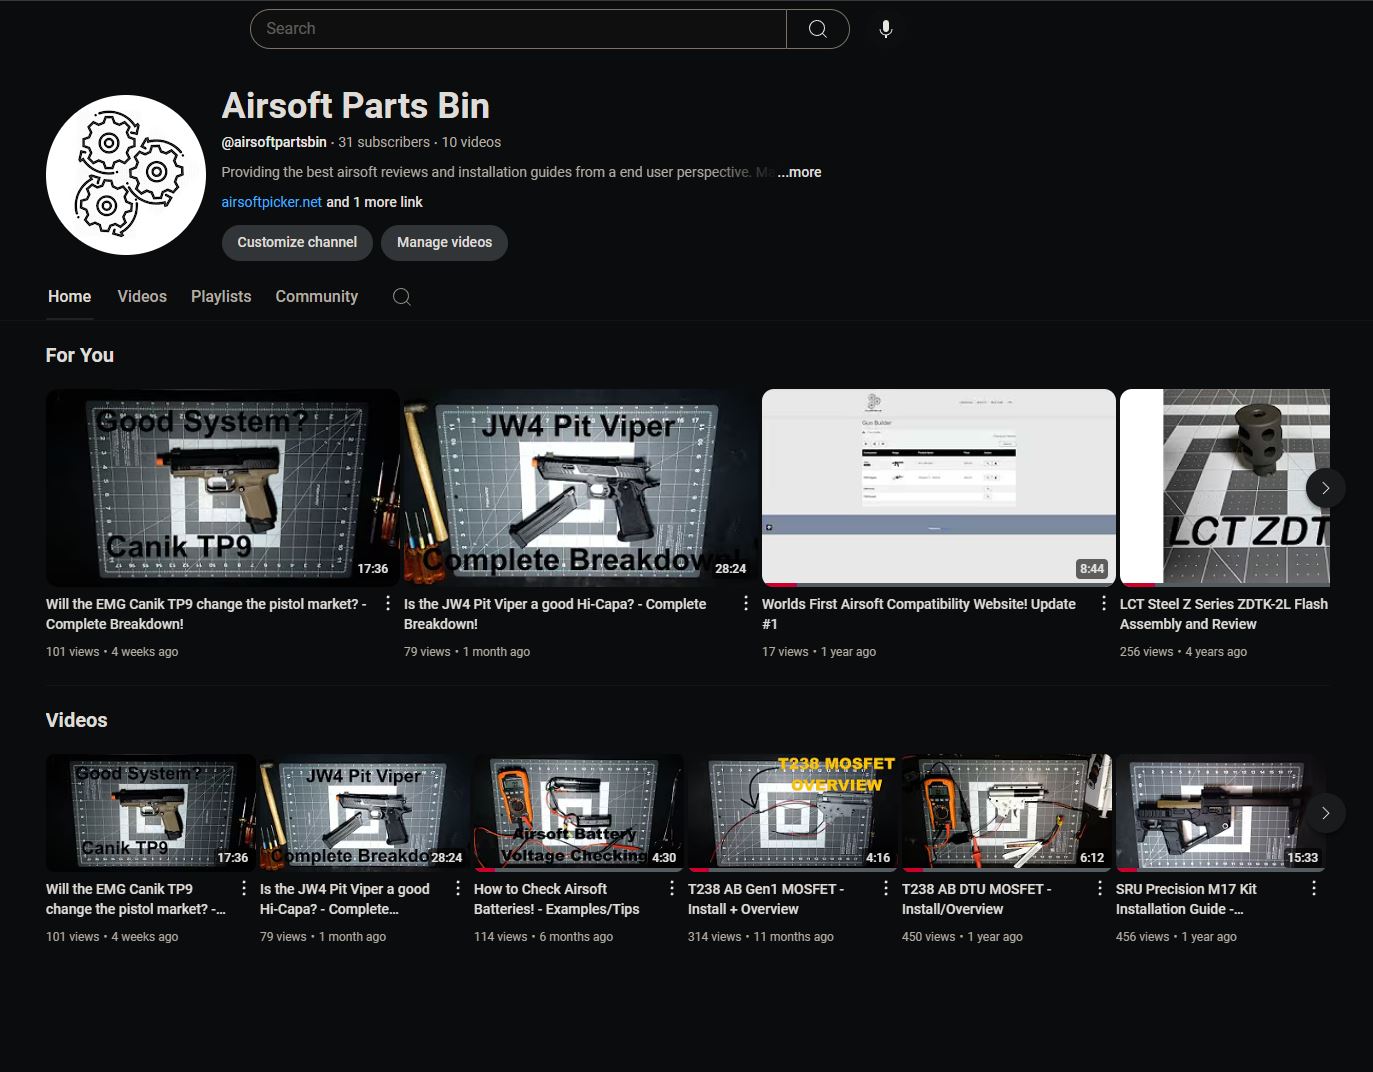Click the Customize channel button
Screen dimensions: 1373x1072
pyautogui.click(x=297, y=242)
